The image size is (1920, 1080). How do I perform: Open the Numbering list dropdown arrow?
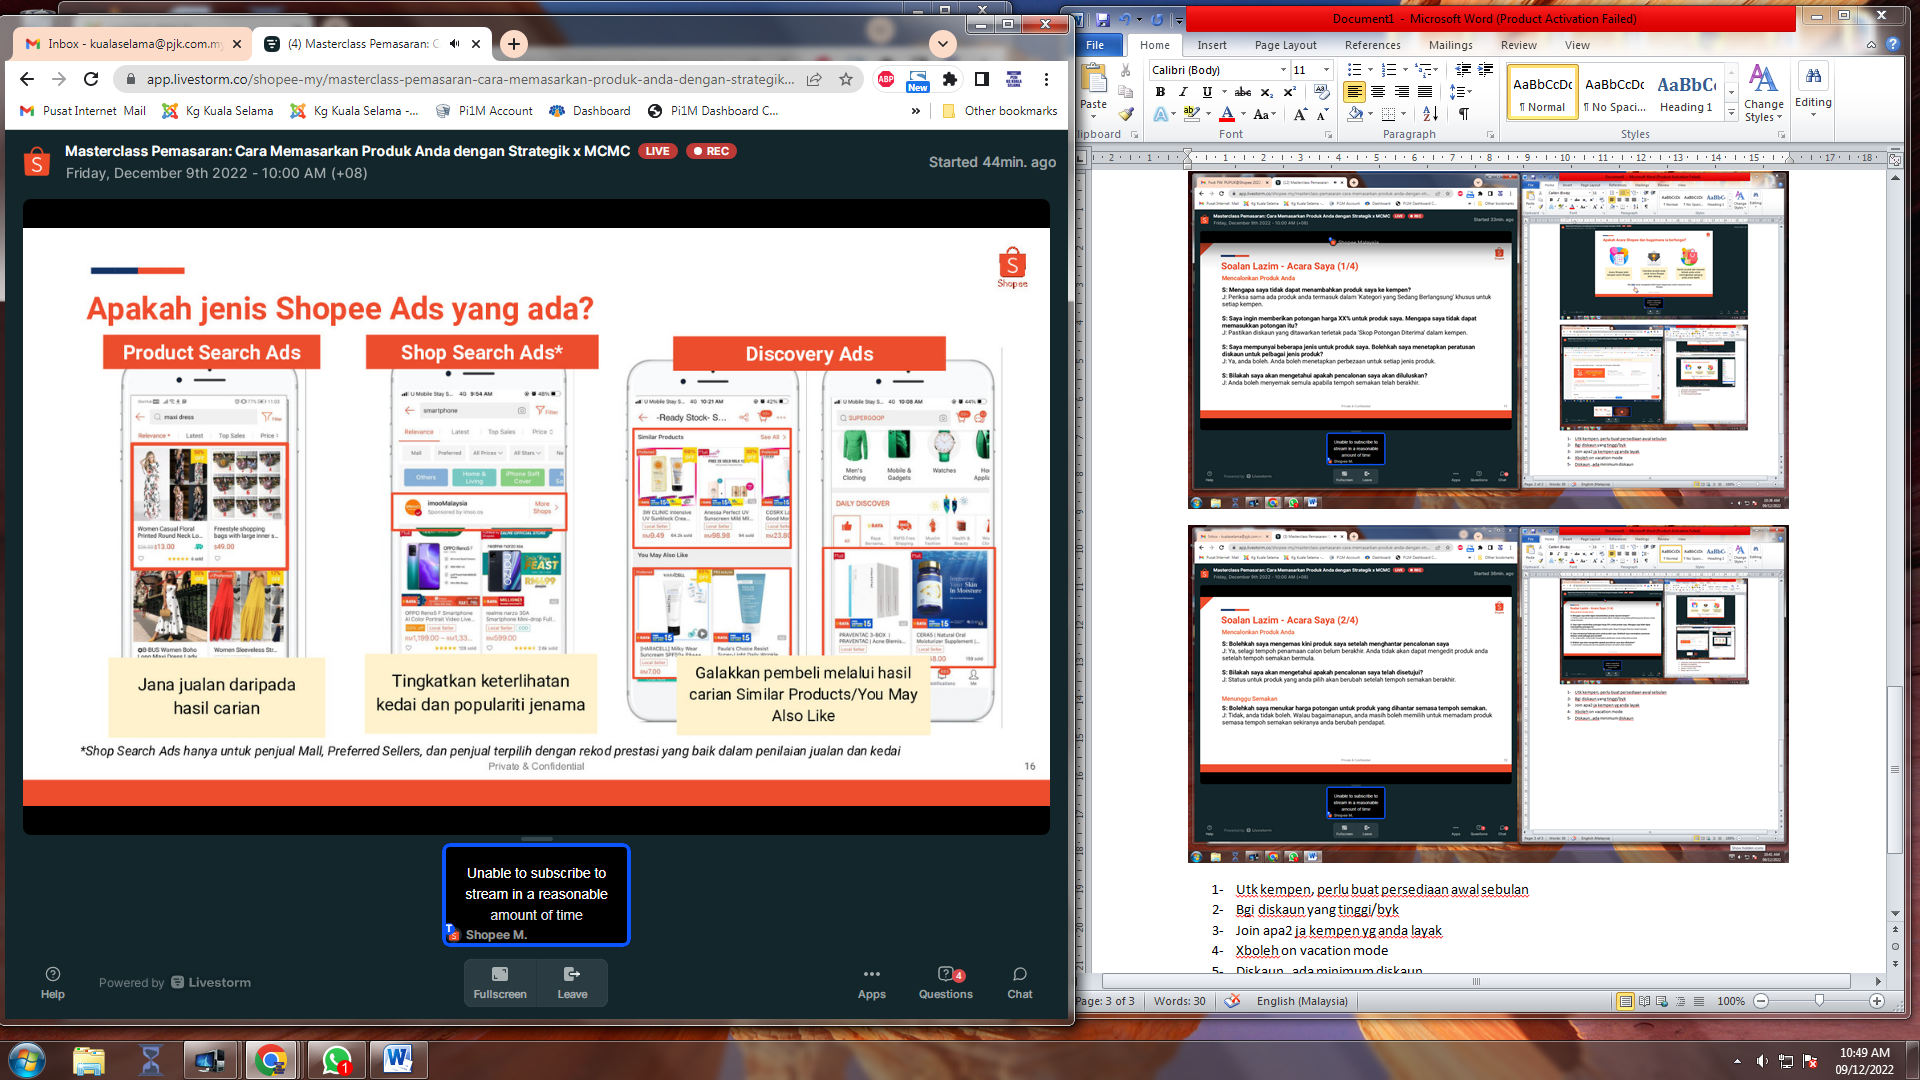tap(1405, 70)
